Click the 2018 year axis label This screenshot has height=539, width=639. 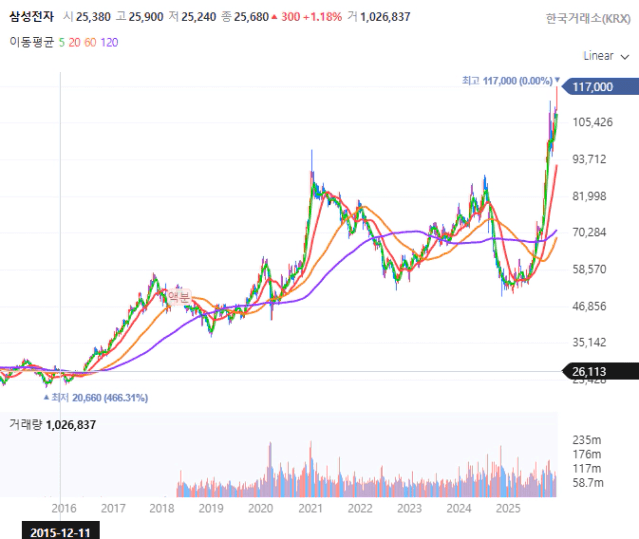(162, 508)
